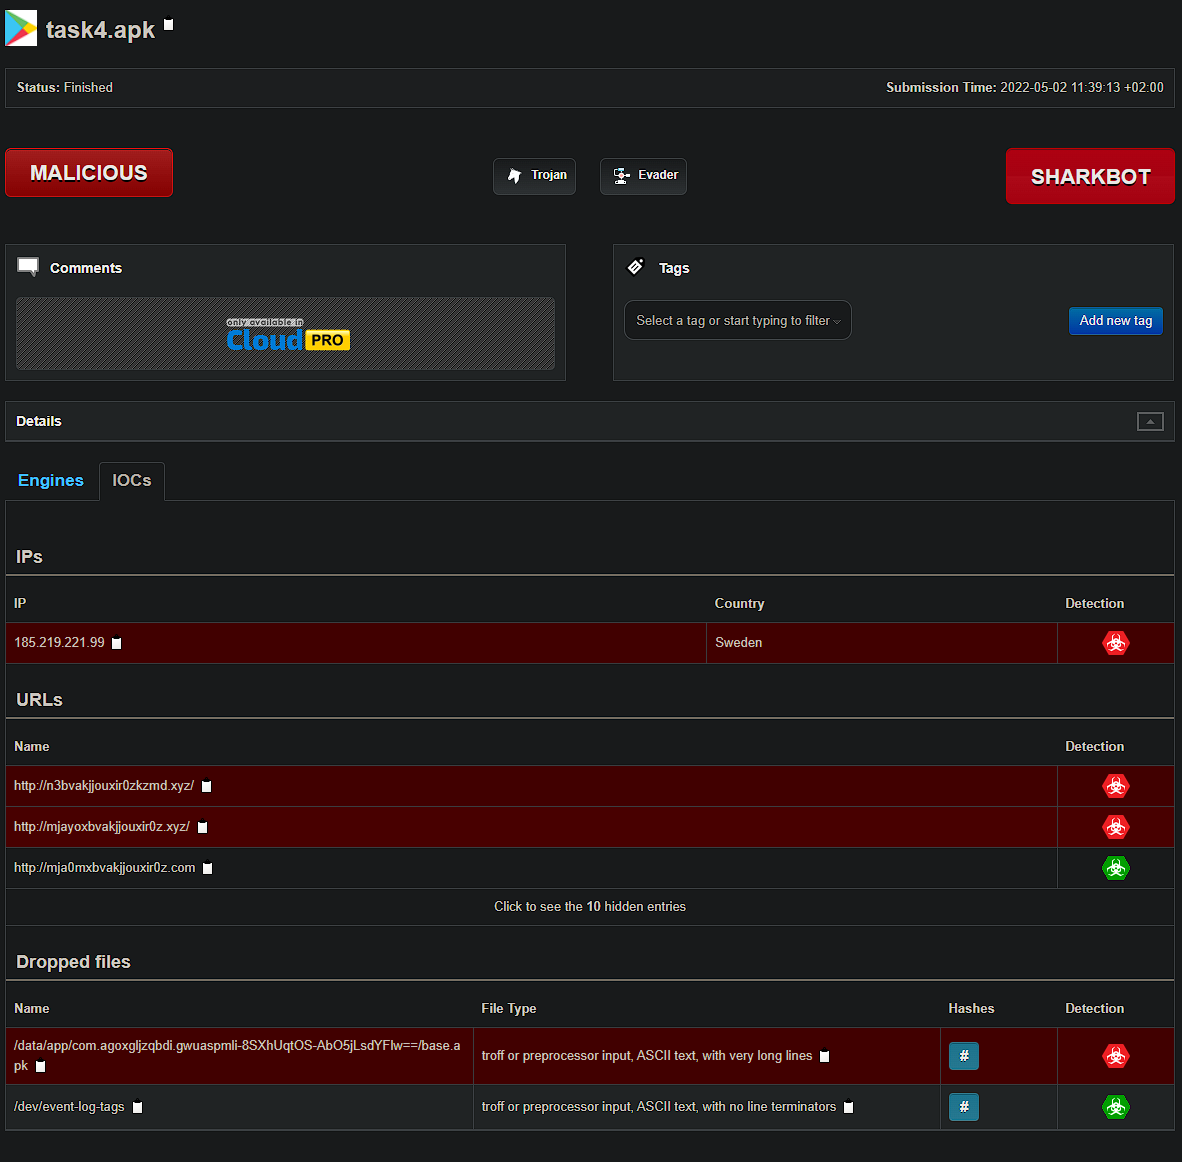Click URL http://n3bvakjjouxir0zkzmd.xyz/

104,786
